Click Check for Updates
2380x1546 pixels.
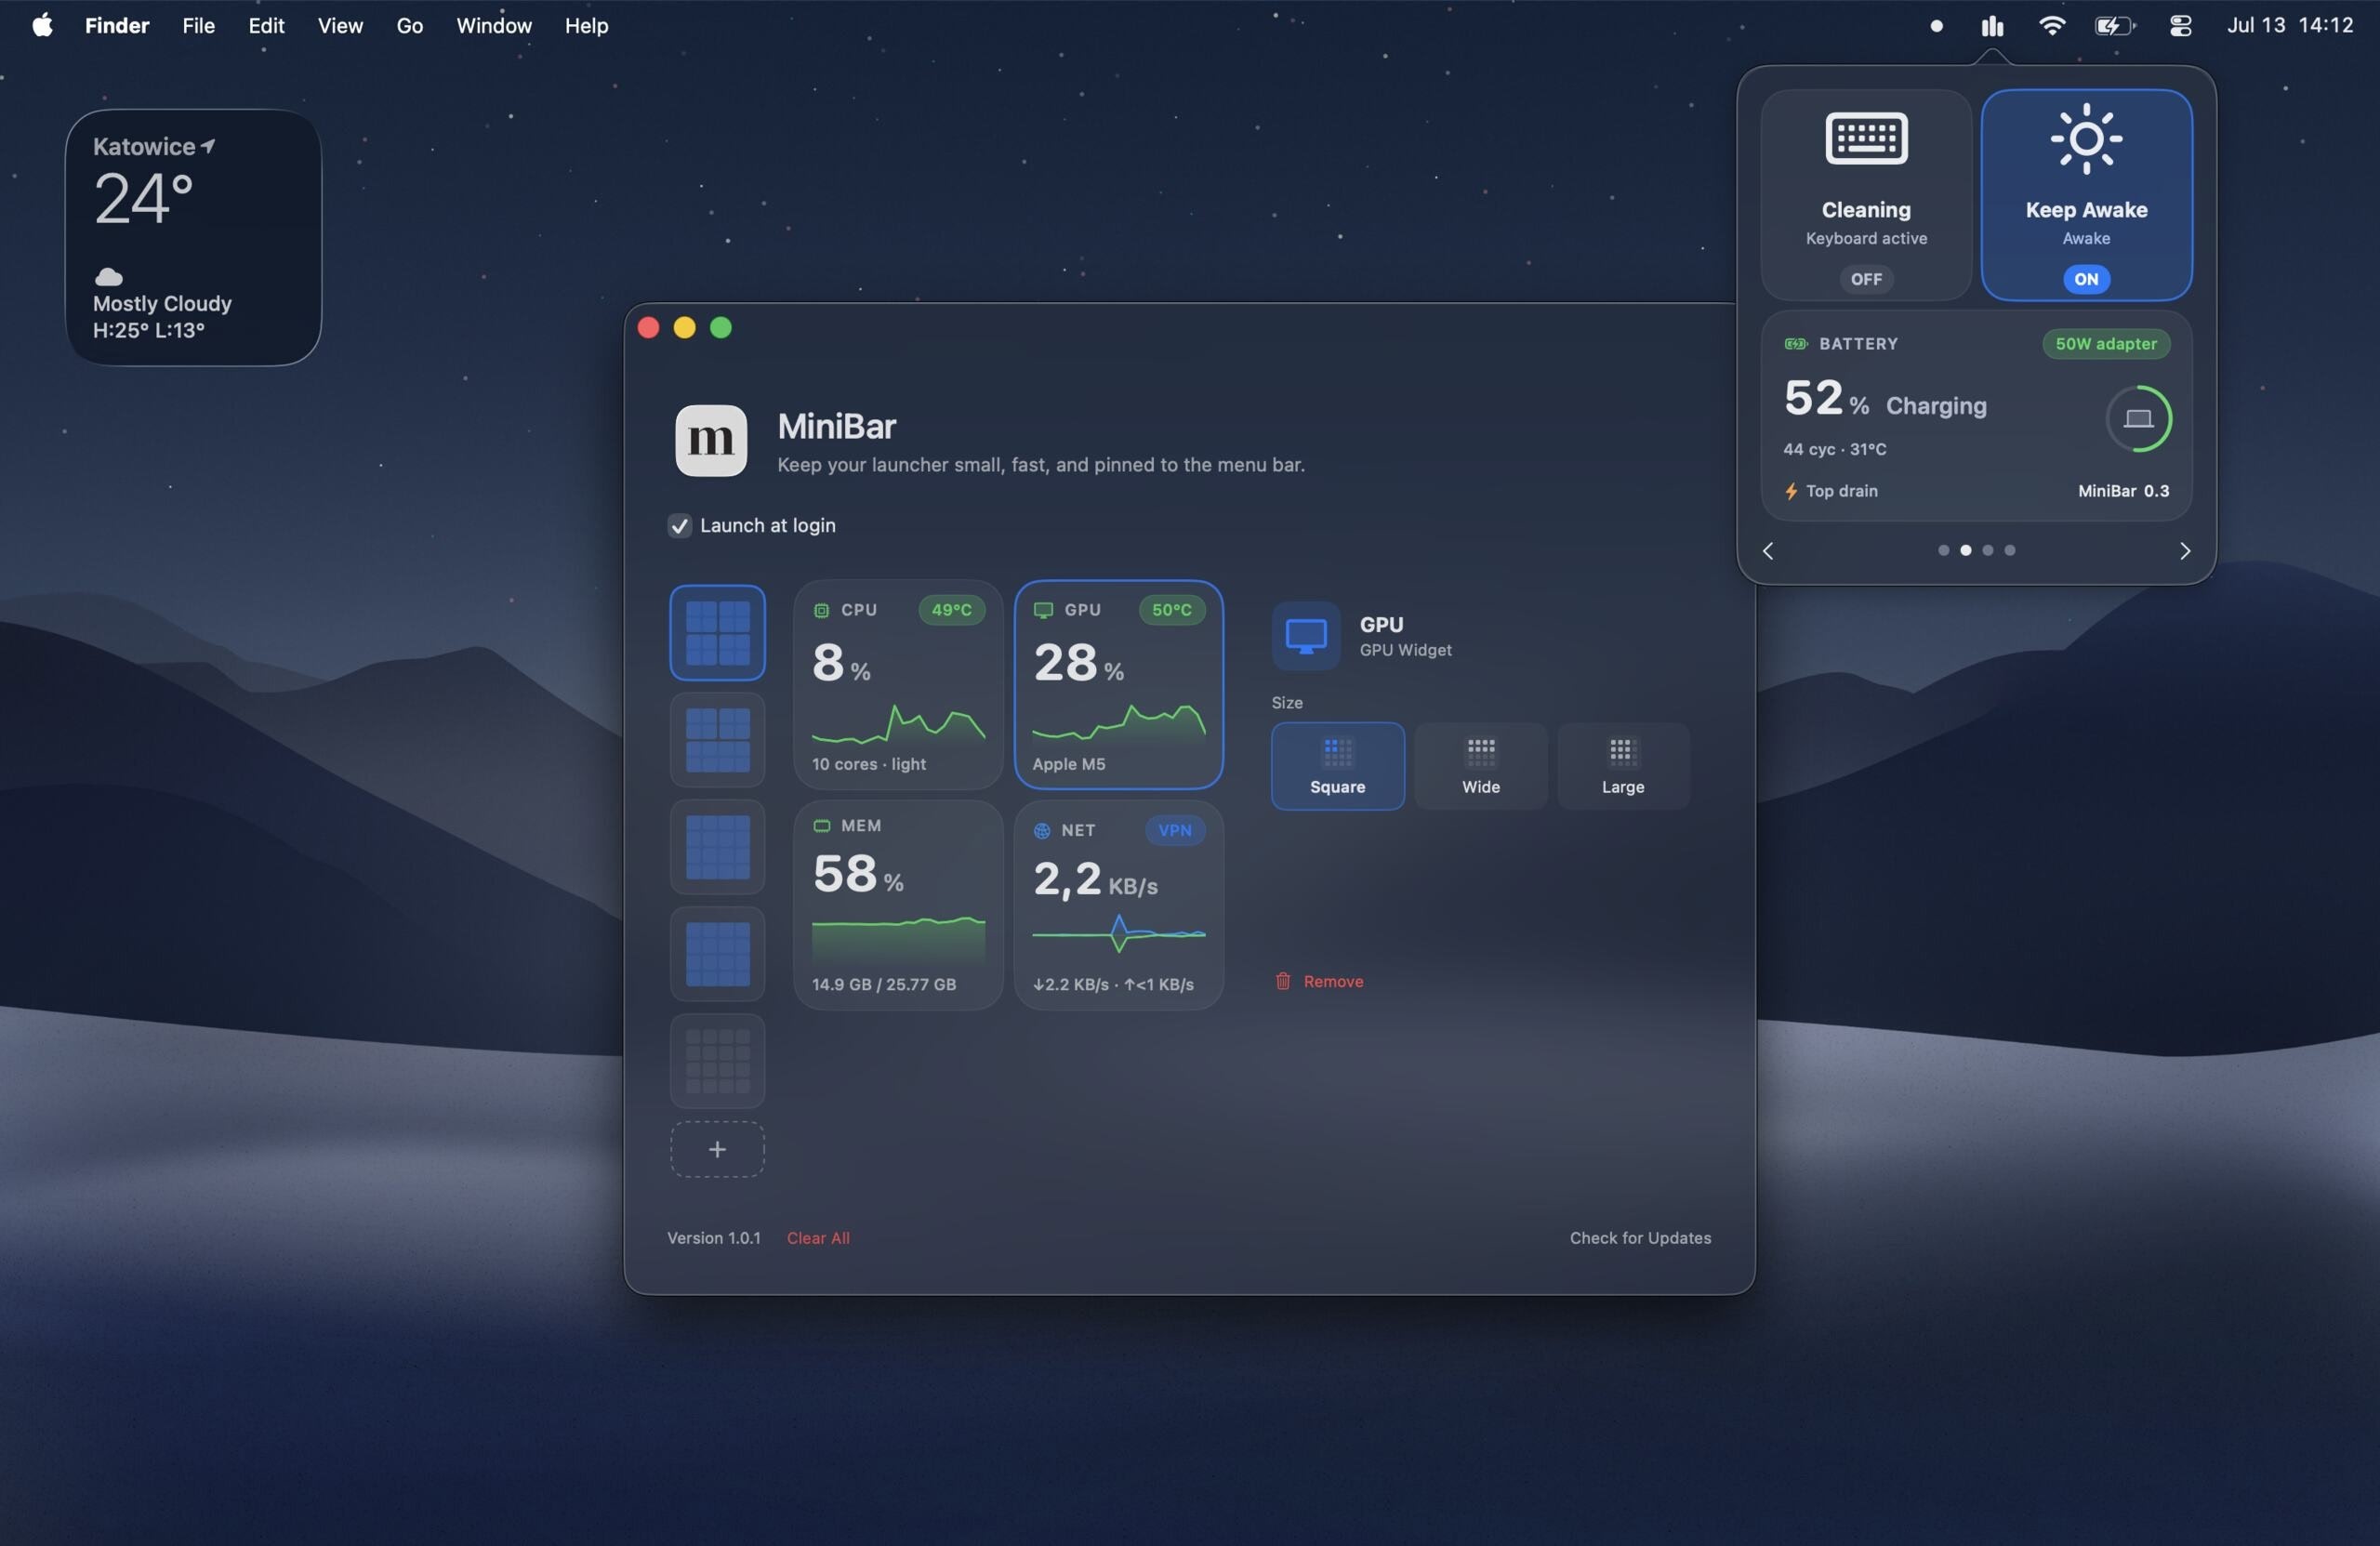point(1640,1238)
